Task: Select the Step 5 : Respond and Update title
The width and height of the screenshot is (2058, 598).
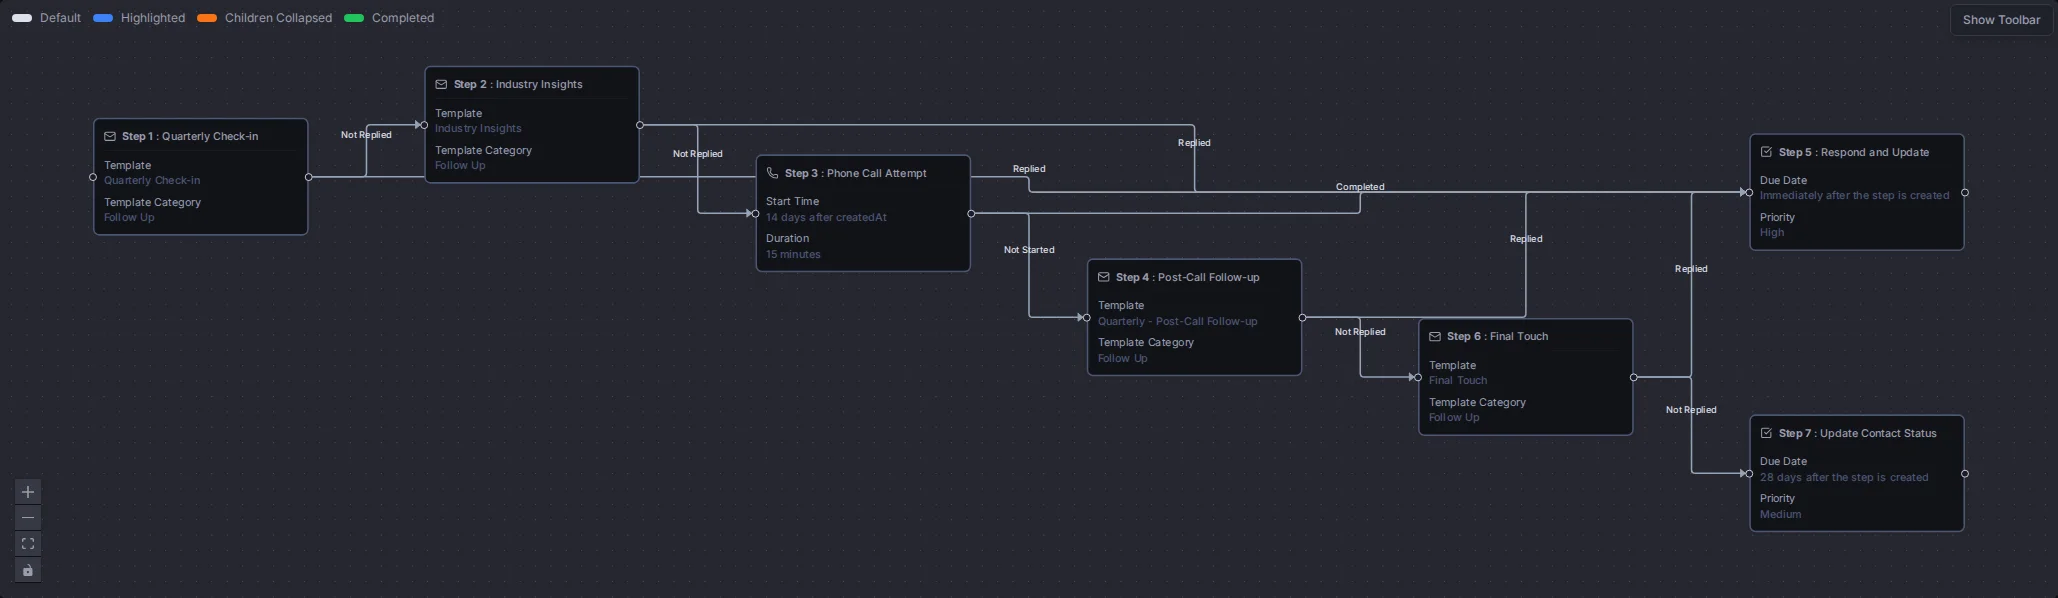Action: pyautogui.click(x=1854, y=152)
